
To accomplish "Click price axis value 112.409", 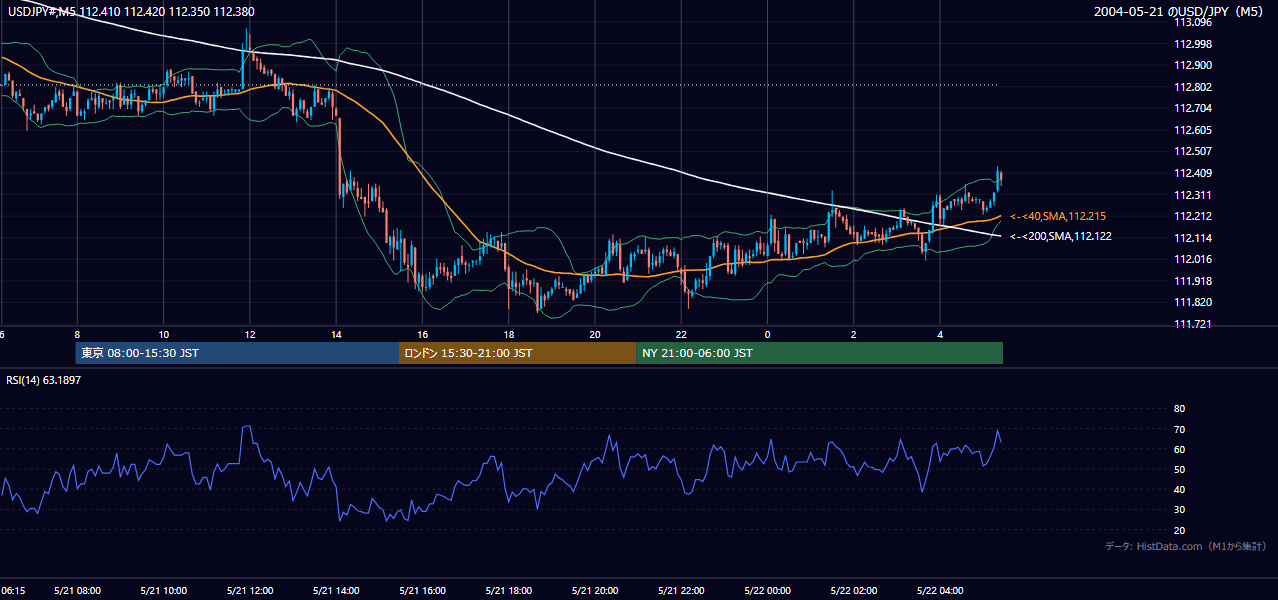I will [x=1192, y=173].
